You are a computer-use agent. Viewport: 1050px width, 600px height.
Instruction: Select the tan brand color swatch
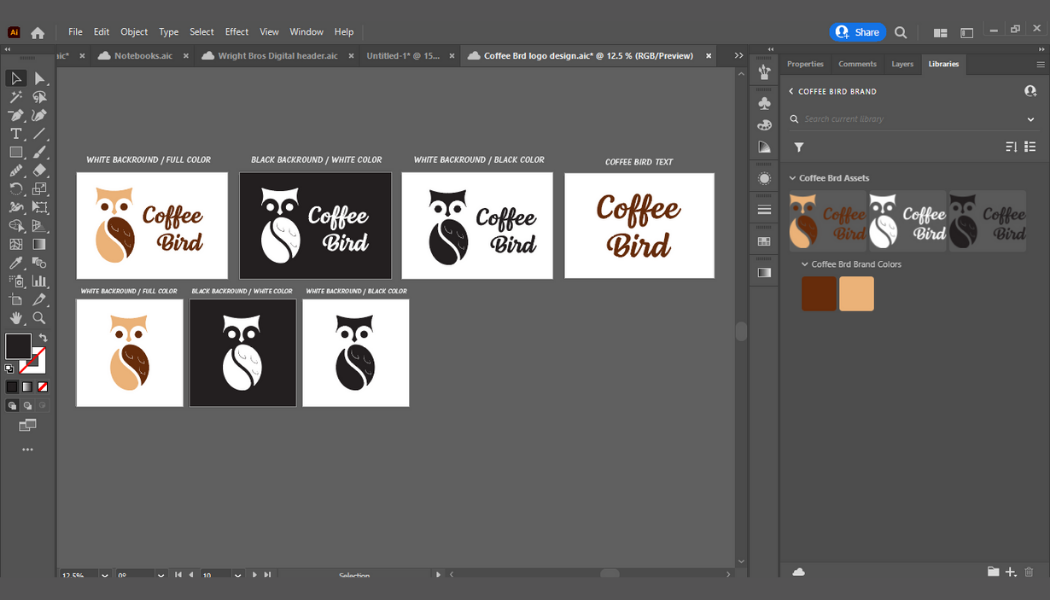point(856,294)
